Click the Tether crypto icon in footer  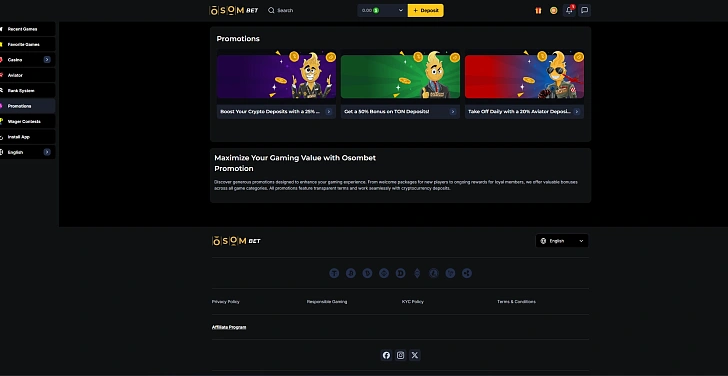[334, 273]
